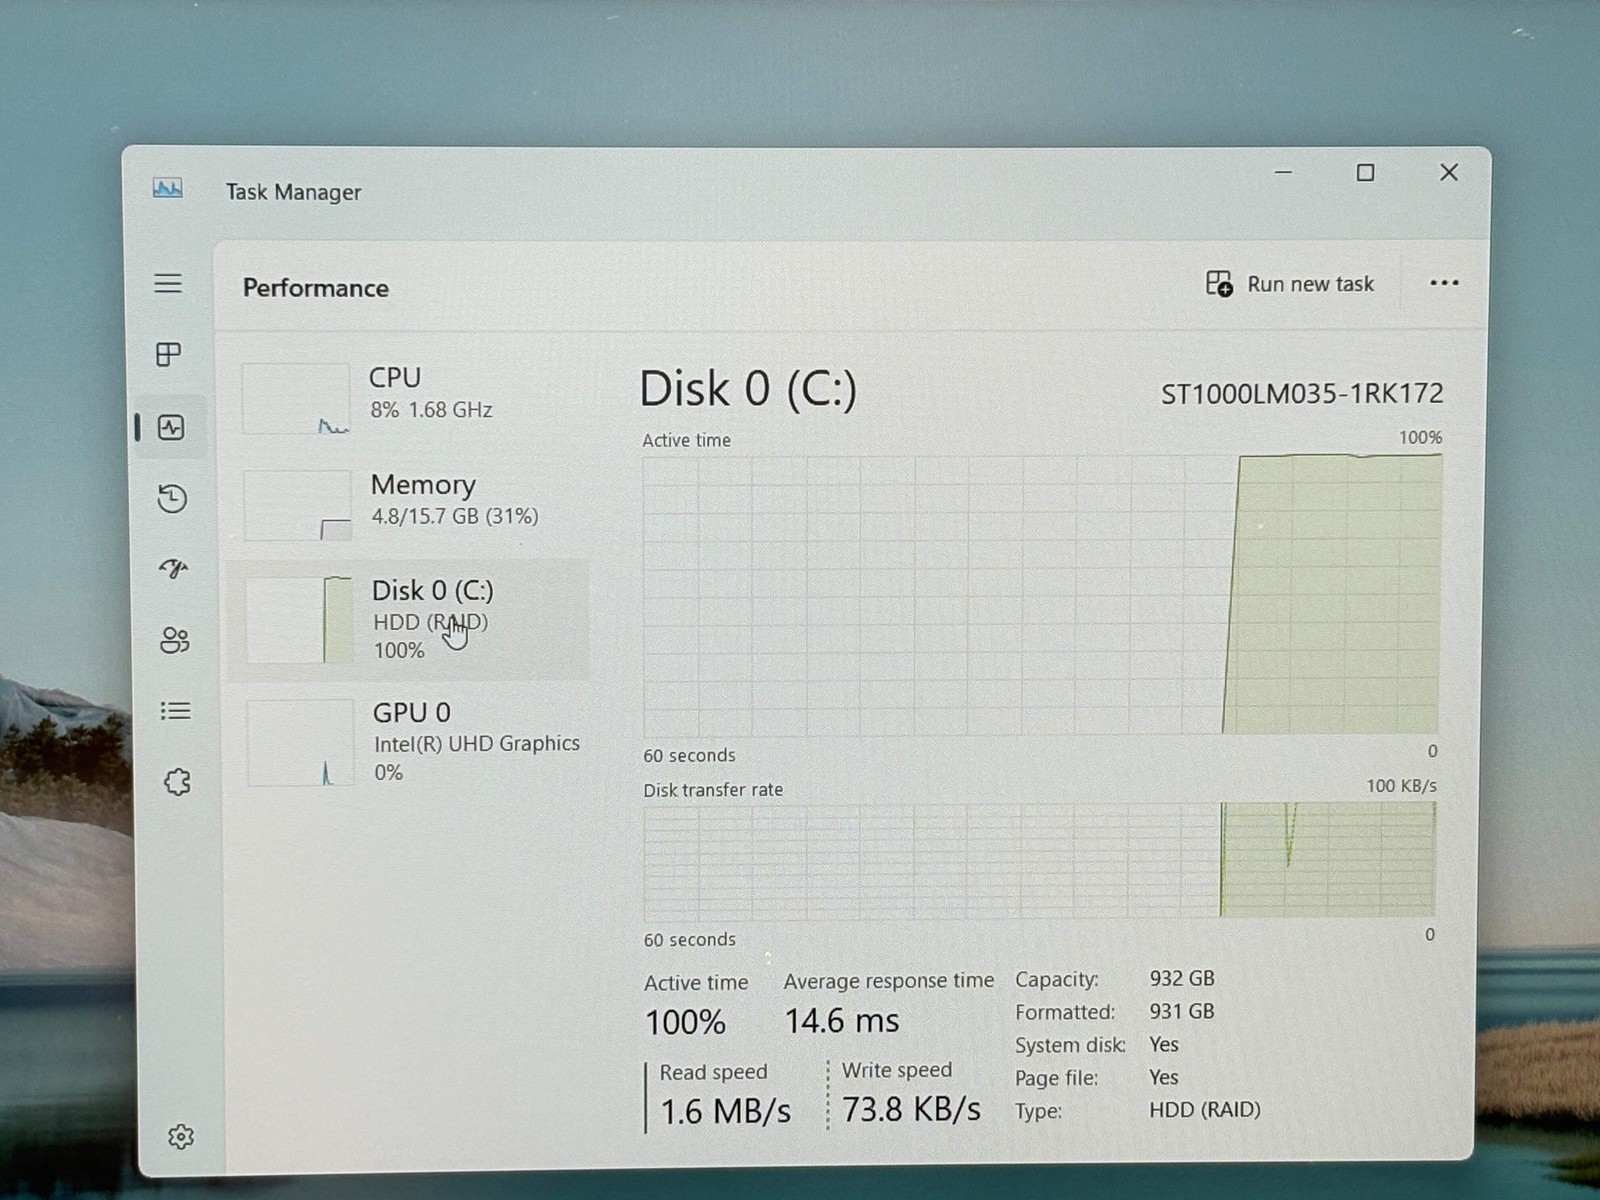Click the Active time graph
Viewport: 1600px width, 1200px height.
click(1041, 595)
